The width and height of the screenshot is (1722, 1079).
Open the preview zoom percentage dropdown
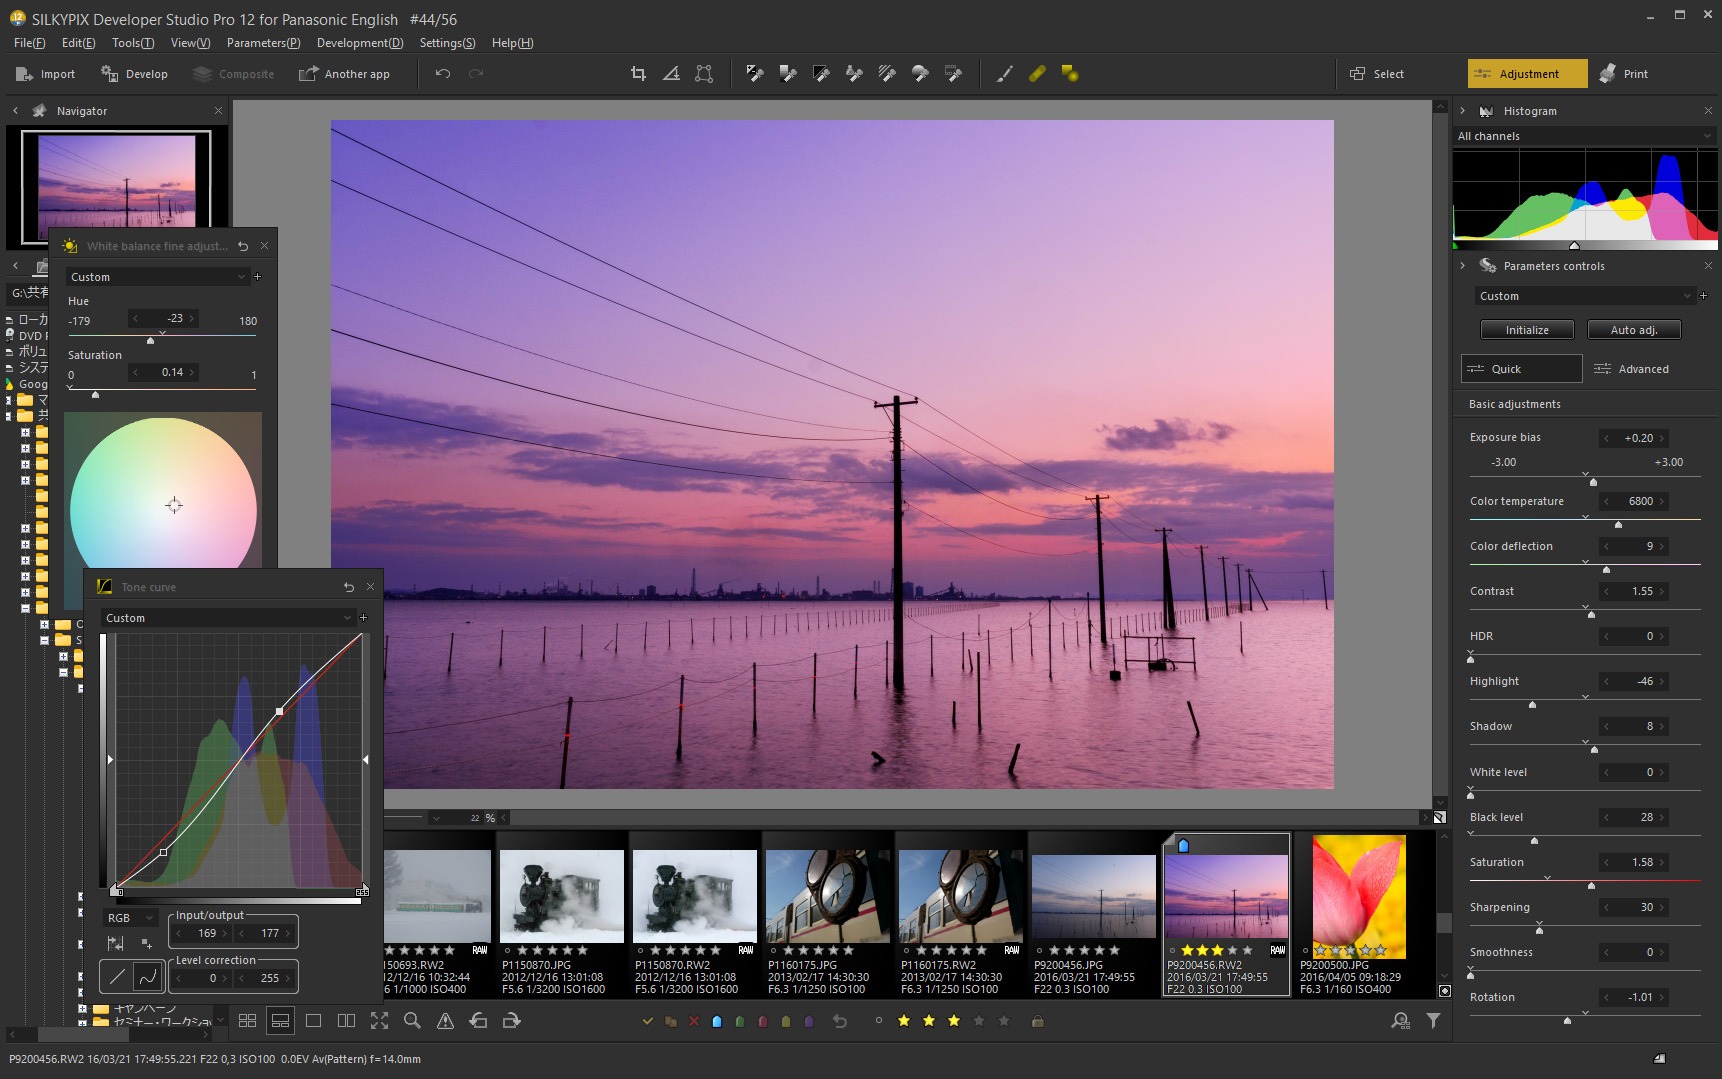click(x=437, y=818)
